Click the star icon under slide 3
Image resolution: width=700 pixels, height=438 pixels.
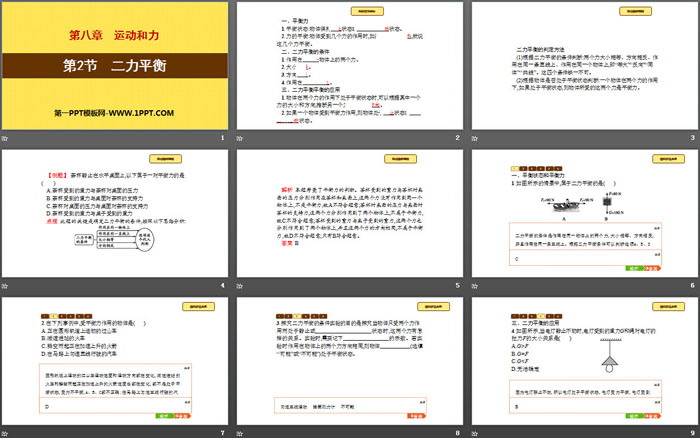point(475,138)
